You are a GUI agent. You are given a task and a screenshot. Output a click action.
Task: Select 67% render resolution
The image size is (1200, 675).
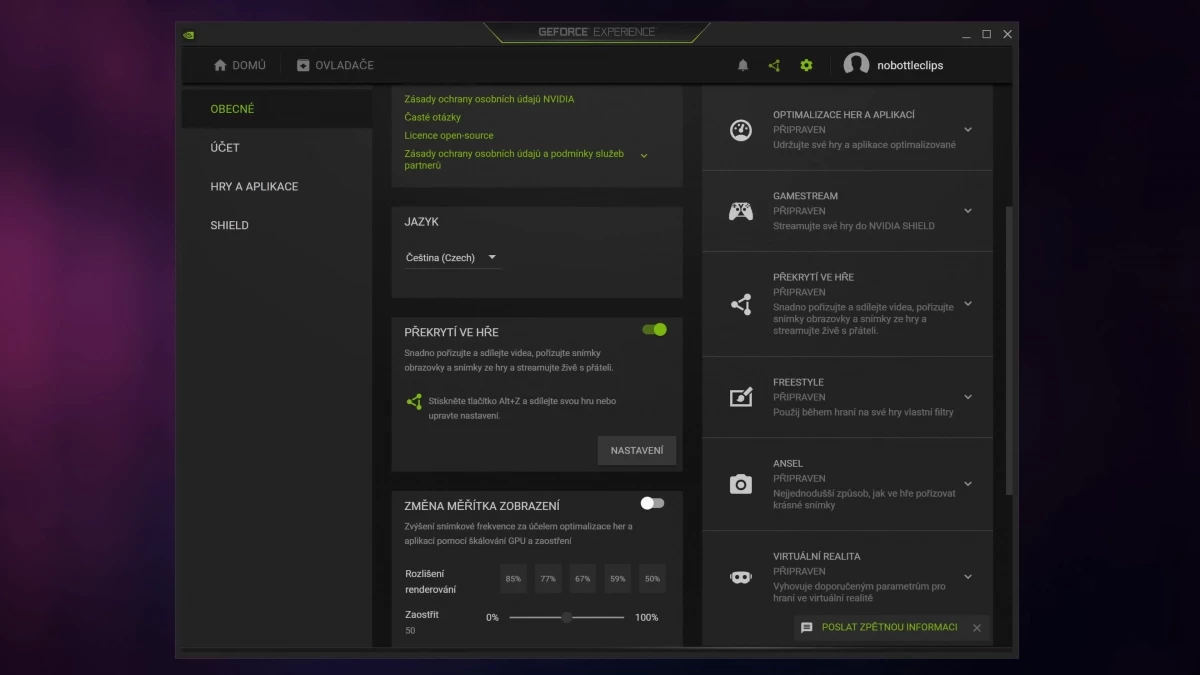(583, 579)
